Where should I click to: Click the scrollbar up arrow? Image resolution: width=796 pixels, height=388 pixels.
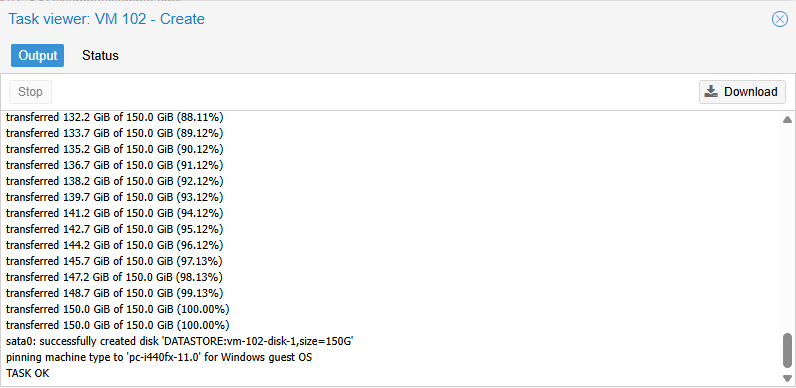coord(787,120)
